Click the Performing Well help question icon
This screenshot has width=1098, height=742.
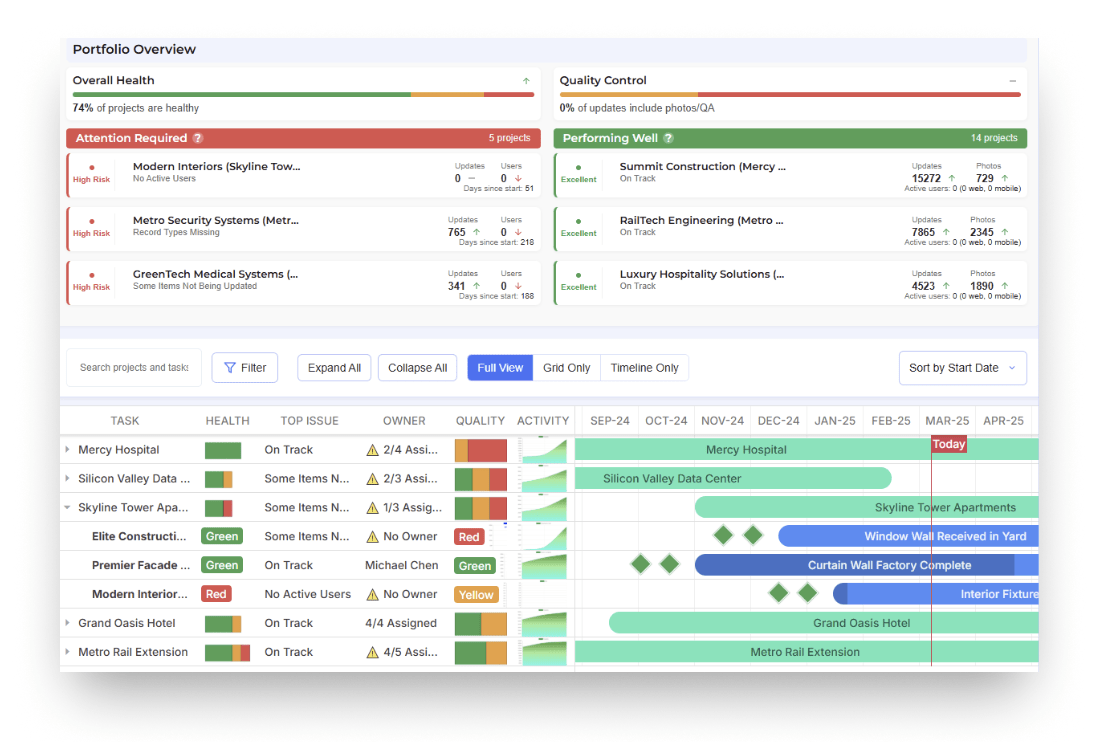tap(669, 138)
